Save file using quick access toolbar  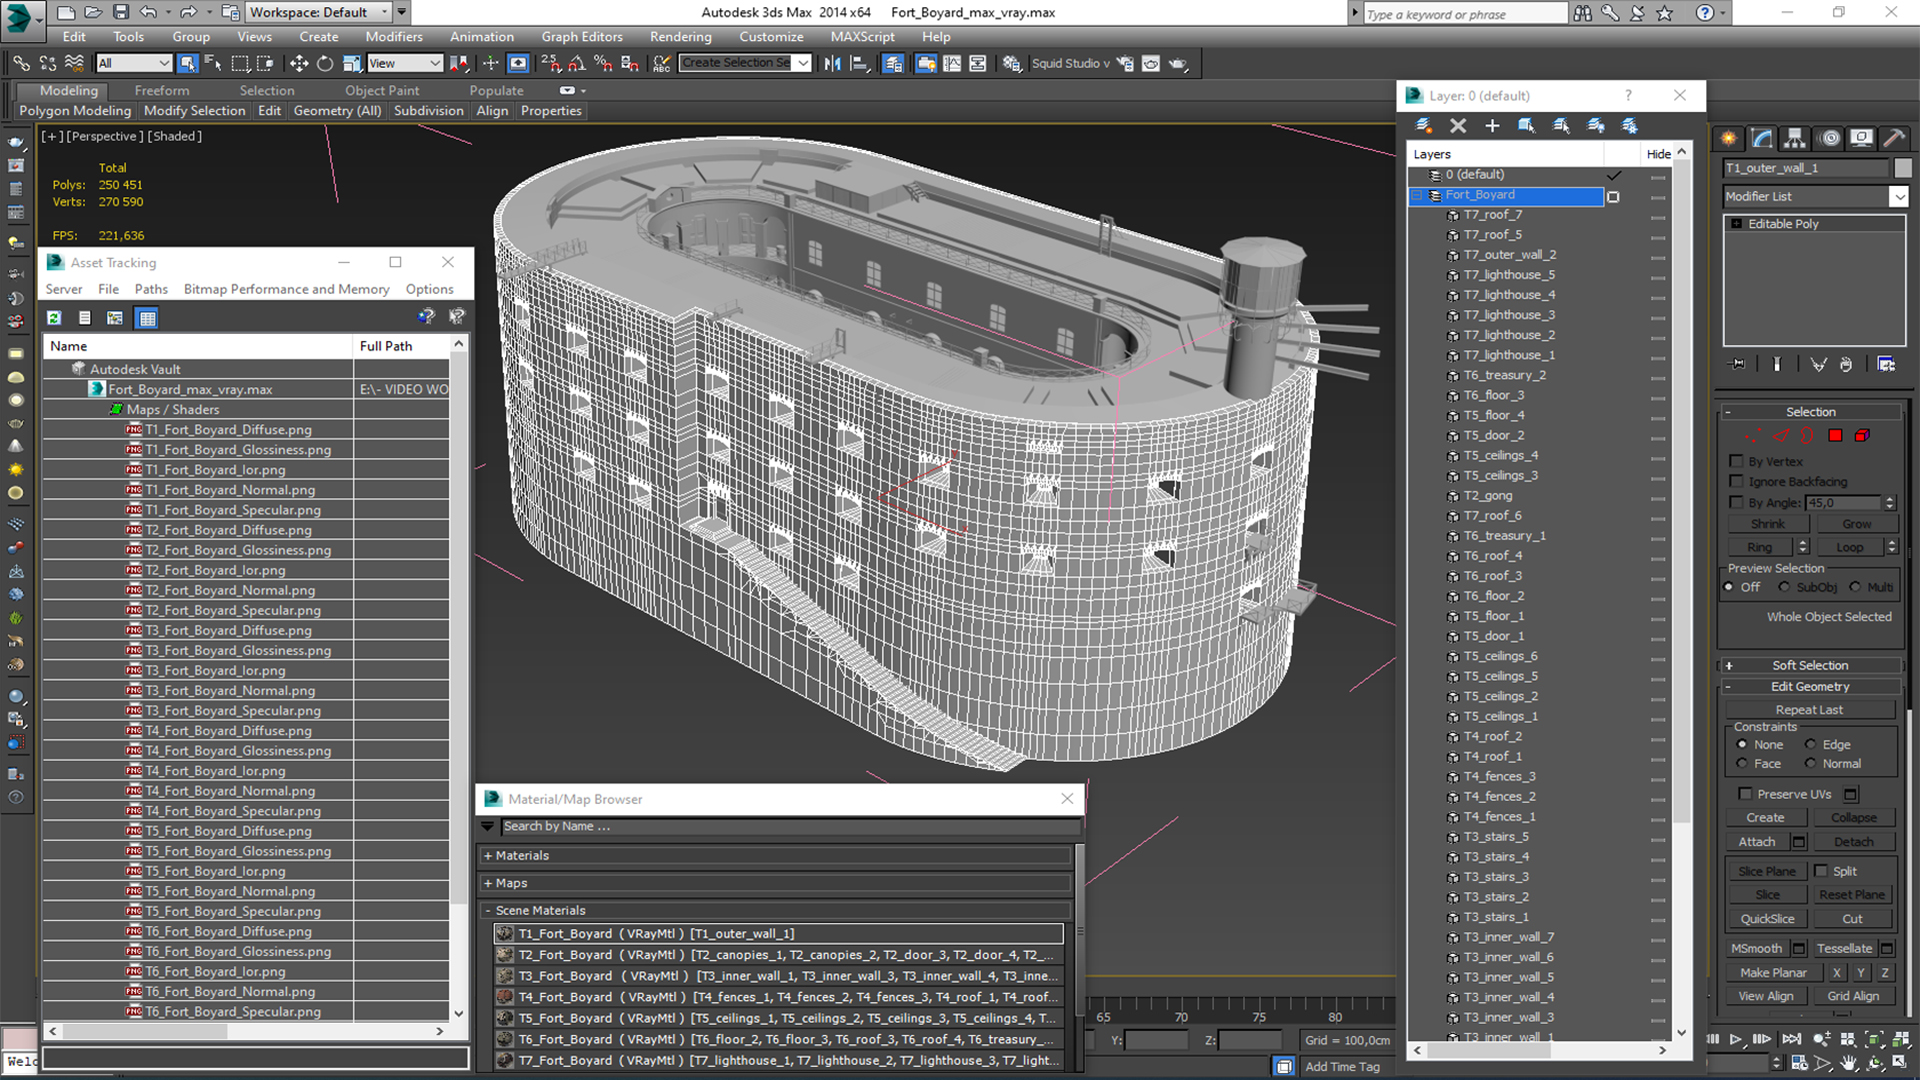coord(120,12)
